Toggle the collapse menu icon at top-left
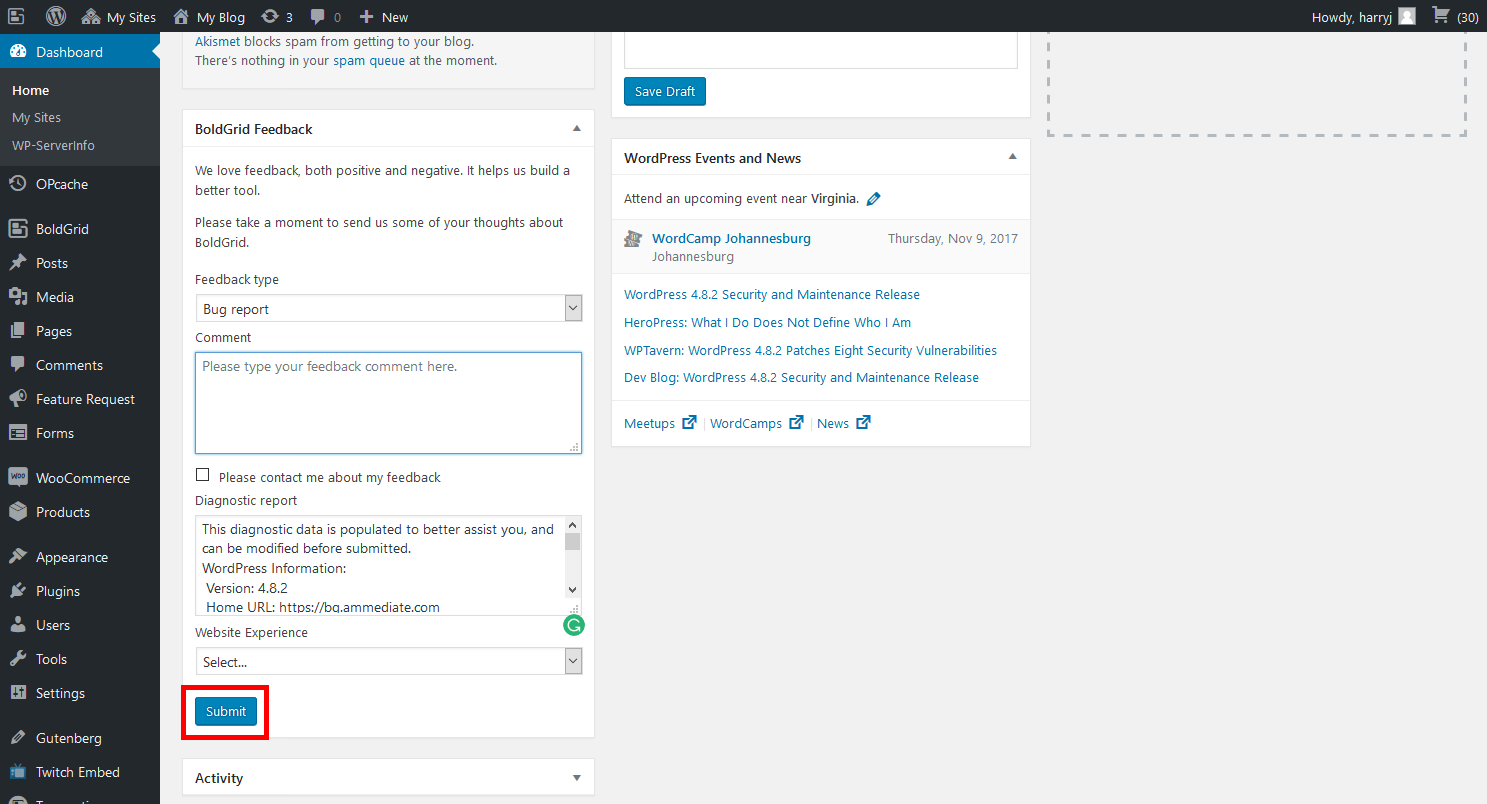This screenshot has height=804, width=1487. point(17,16)
